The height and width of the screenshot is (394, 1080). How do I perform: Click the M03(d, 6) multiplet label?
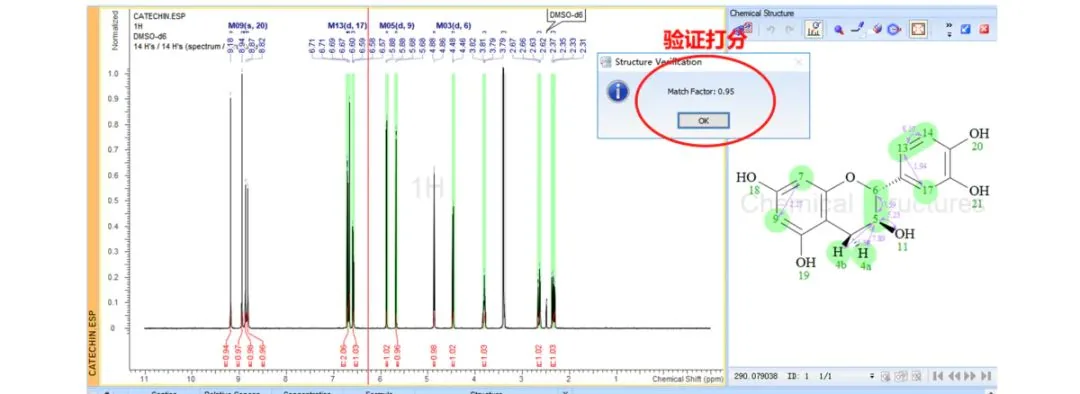[x=453, y=25]
